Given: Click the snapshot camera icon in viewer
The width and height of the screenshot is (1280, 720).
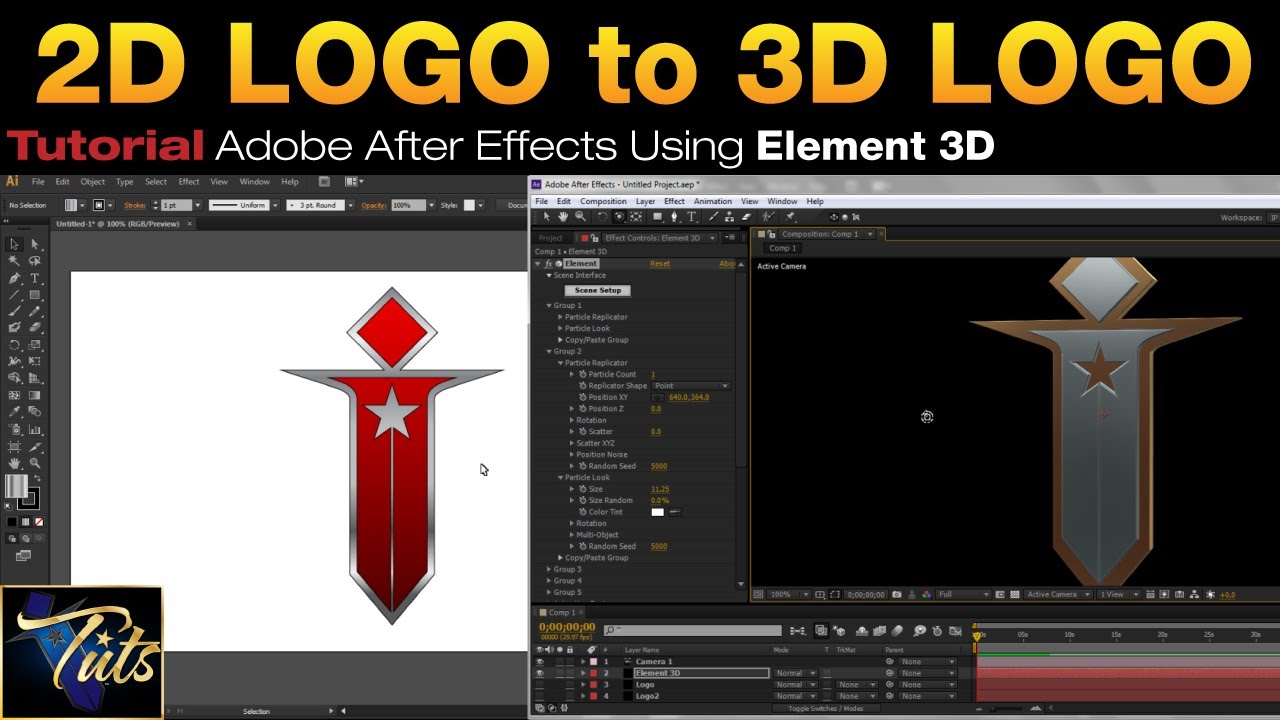Looking at the screenshot, I should [x=896, y=595].
